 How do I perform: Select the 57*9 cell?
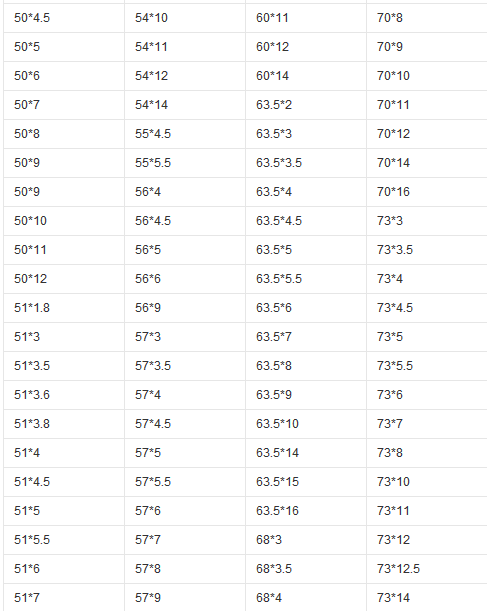(185, 597)
